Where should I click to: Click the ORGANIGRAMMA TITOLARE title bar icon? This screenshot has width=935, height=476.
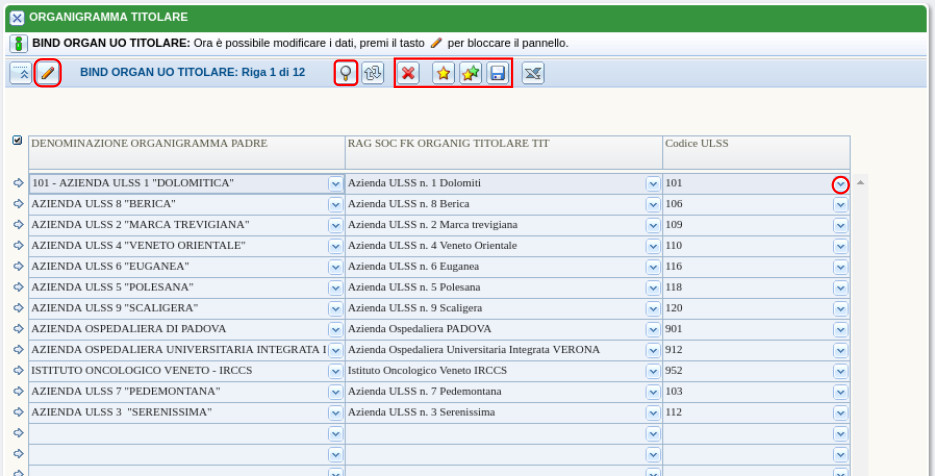coord(16,17)
